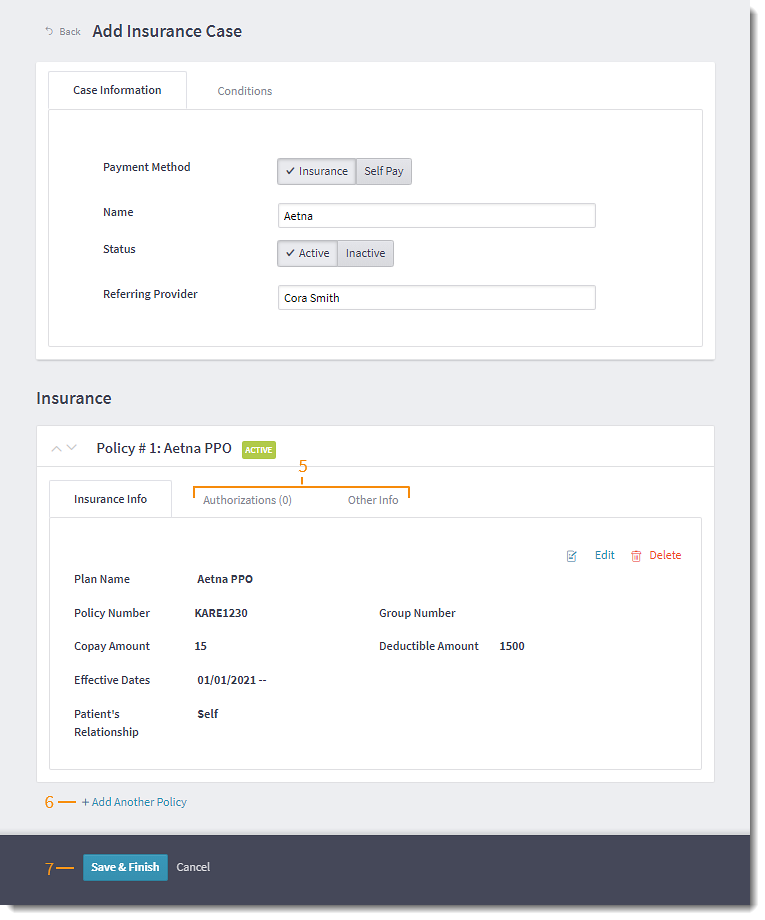
Task: Click the Self relationship value
Action: click(208, 715)
